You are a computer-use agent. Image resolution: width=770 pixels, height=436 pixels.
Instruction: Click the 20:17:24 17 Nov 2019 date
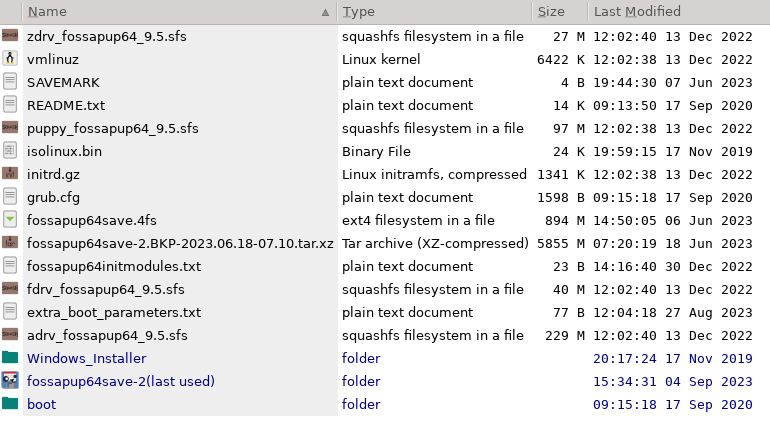coord(673,359)
